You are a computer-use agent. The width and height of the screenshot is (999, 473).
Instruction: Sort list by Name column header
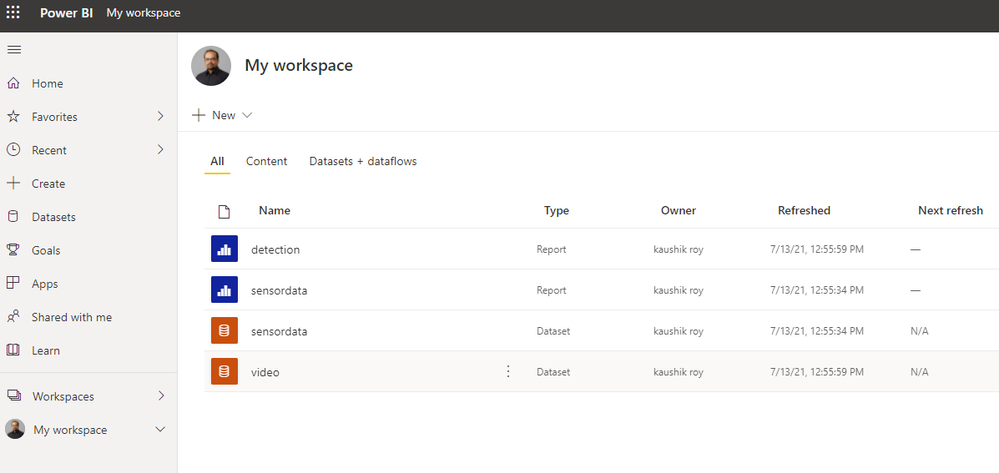274,211
